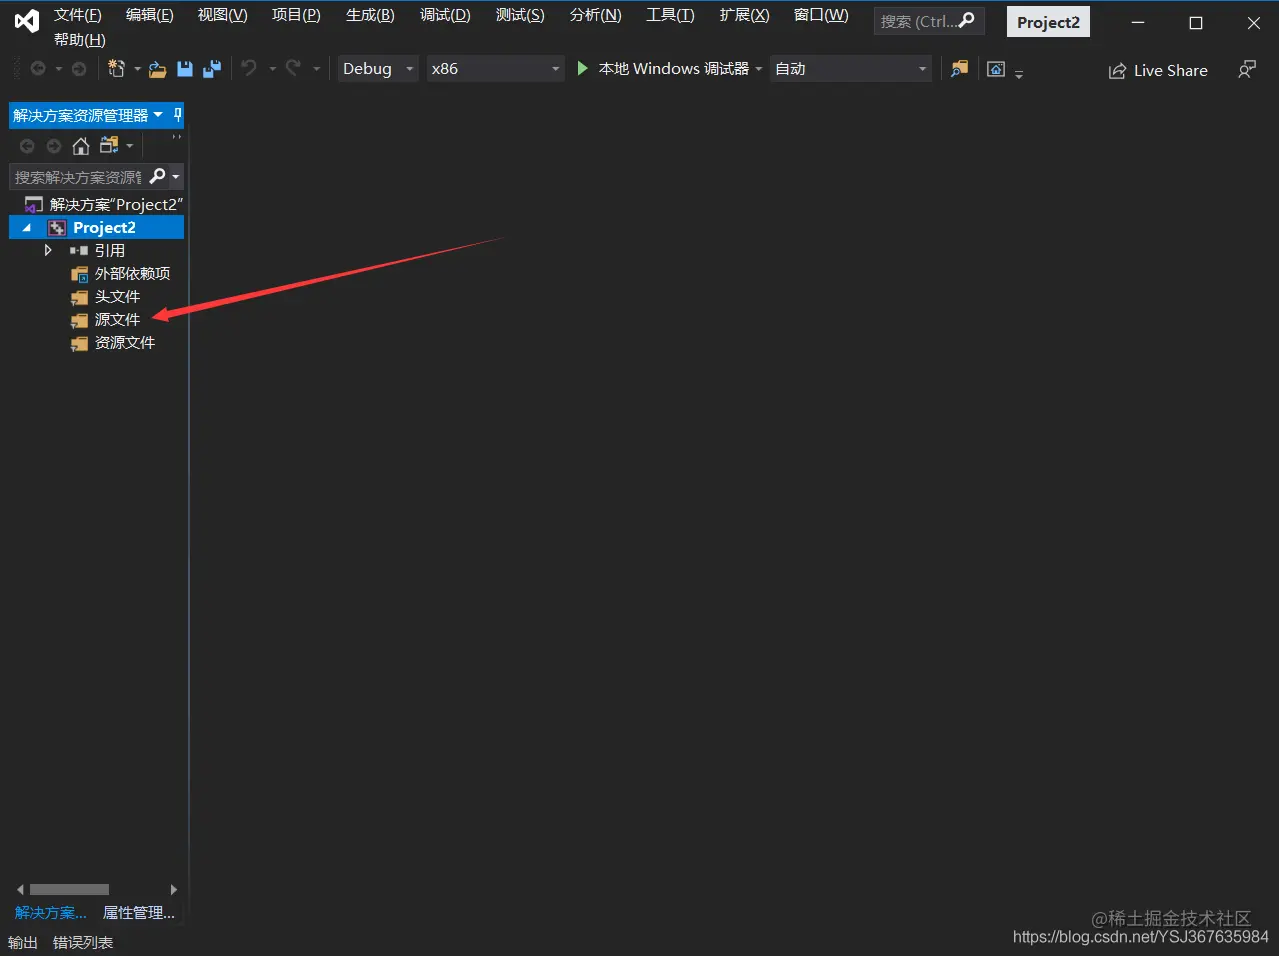1279x956 pixels.
Task: Open the Debug configuration dropdown
Action: [378, 68]
